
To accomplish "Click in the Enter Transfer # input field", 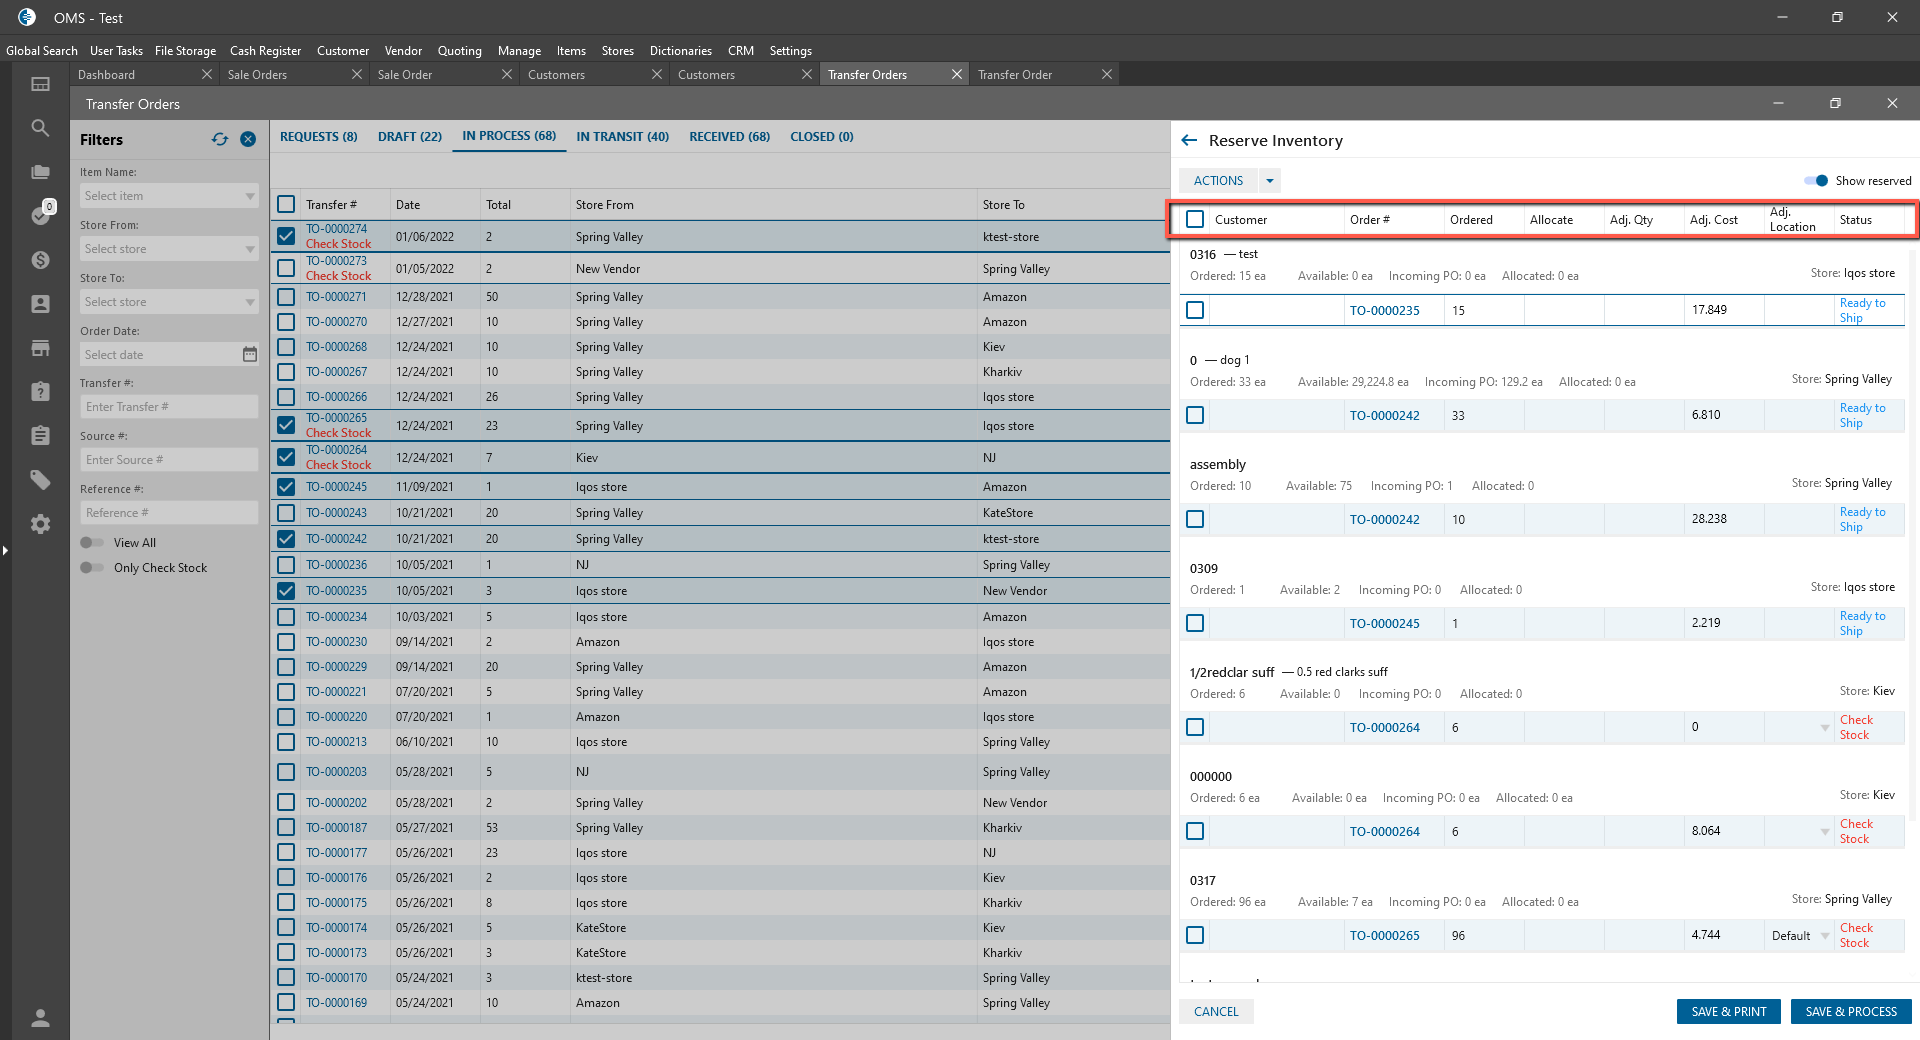I will (x=168, y=407).
